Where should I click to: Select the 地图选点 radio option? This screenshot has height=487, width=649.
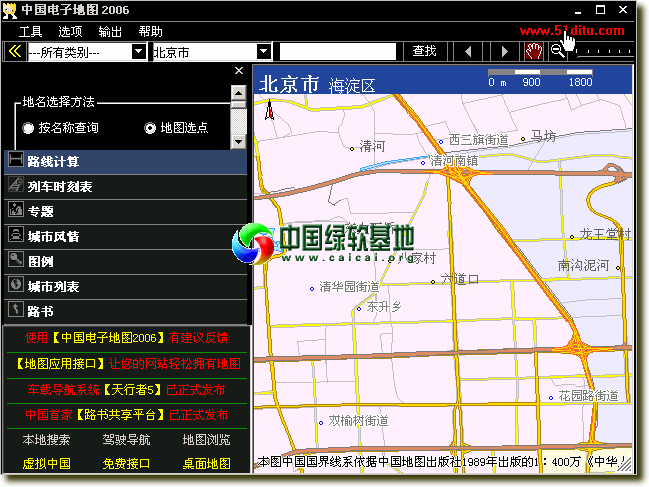coord(176,128)
